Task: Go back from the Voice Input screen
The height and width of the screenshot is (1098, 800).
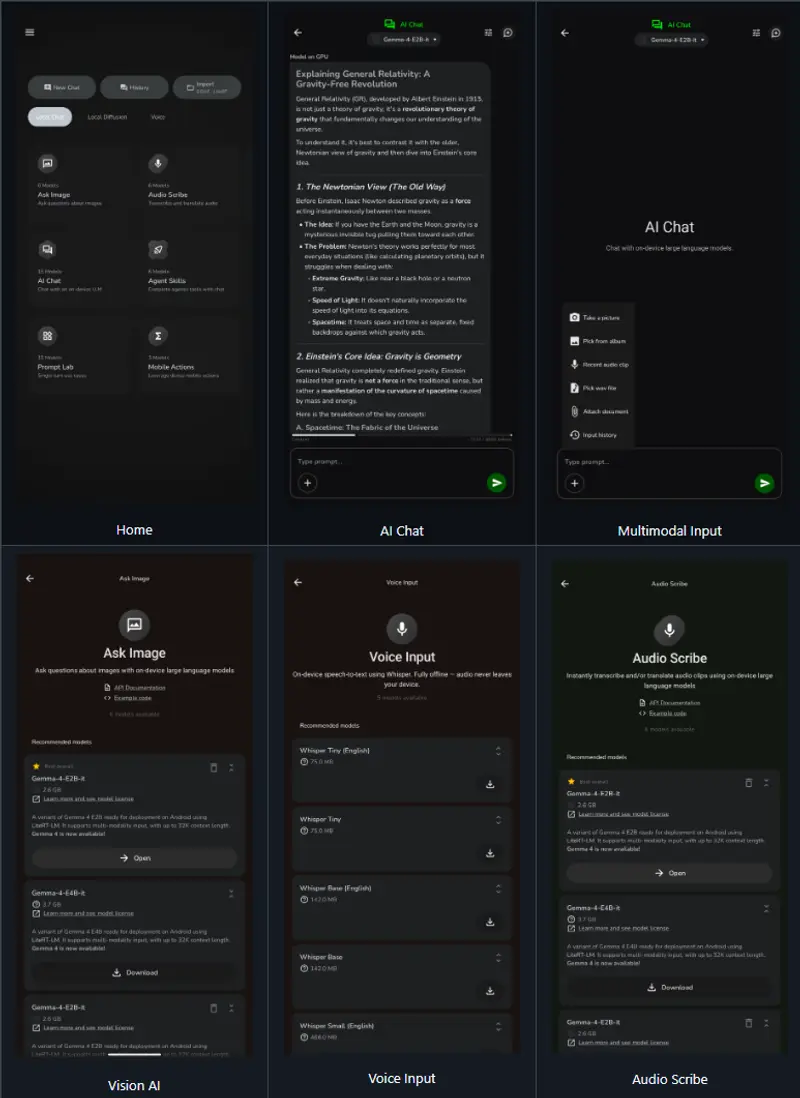Action: pos(298,582)
